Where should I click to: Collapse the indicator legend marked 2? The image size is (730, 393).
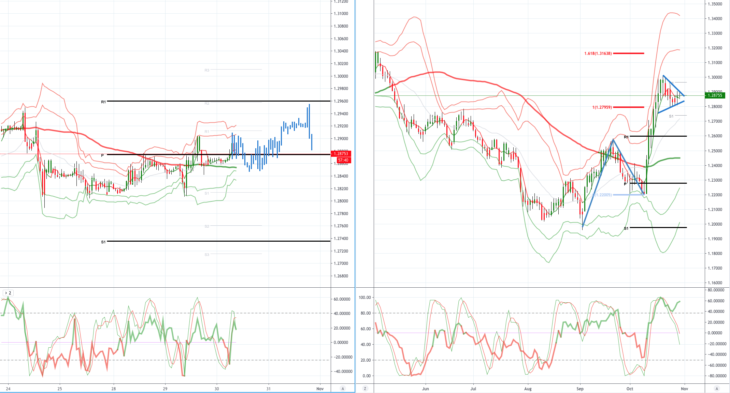(x=7, y=293)
